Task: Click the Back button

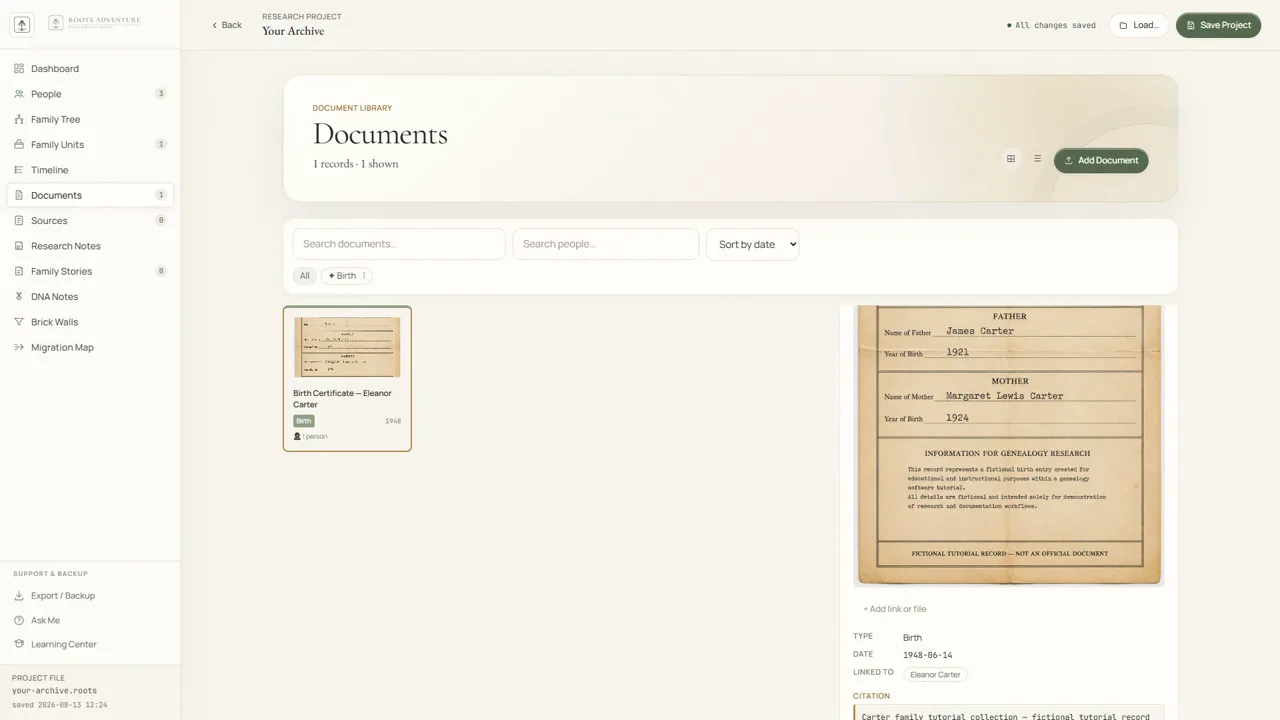Action: click(x=227, y=25)
